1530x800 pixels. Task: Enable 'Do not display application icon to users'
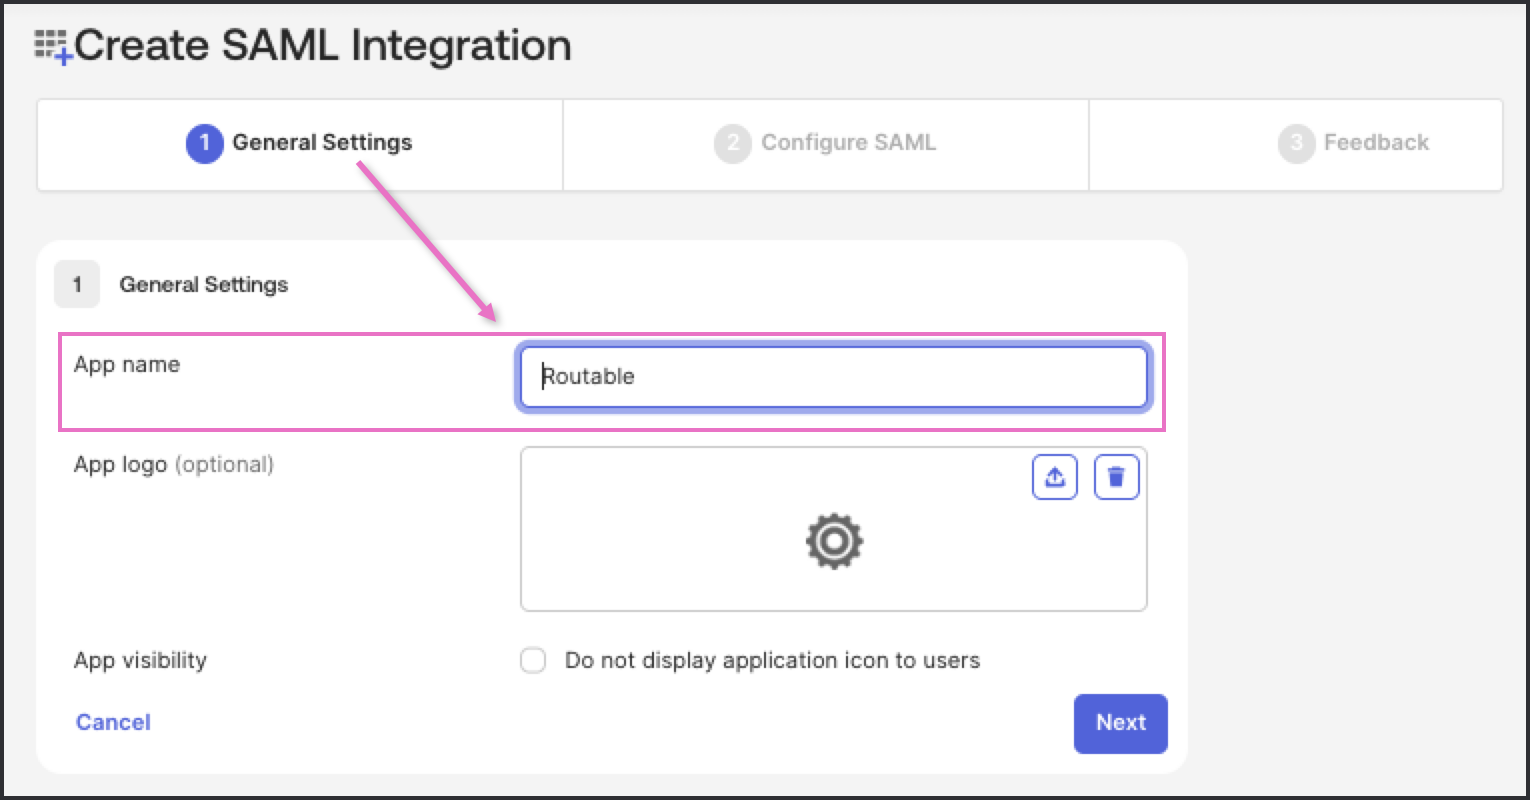[x=533, y=660]
